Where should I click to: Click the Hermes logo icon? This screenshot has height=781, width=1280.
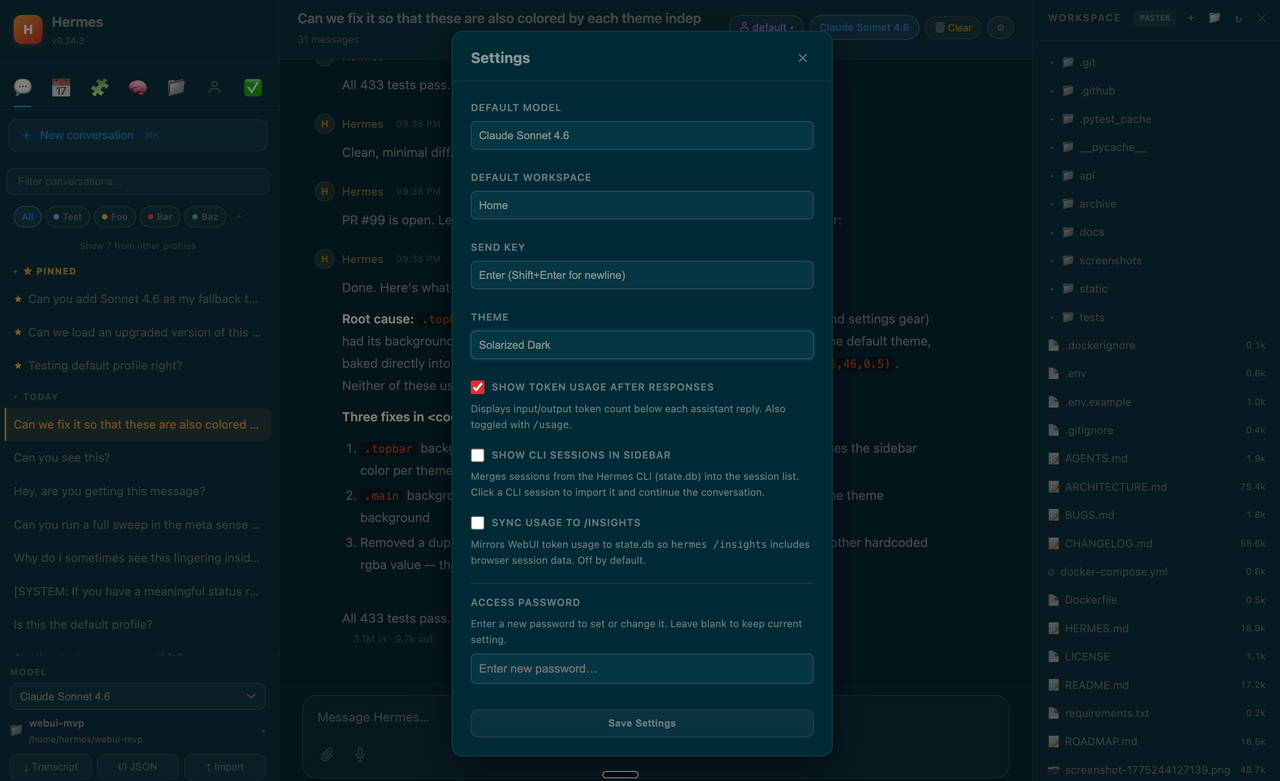[x=28, y=29]
